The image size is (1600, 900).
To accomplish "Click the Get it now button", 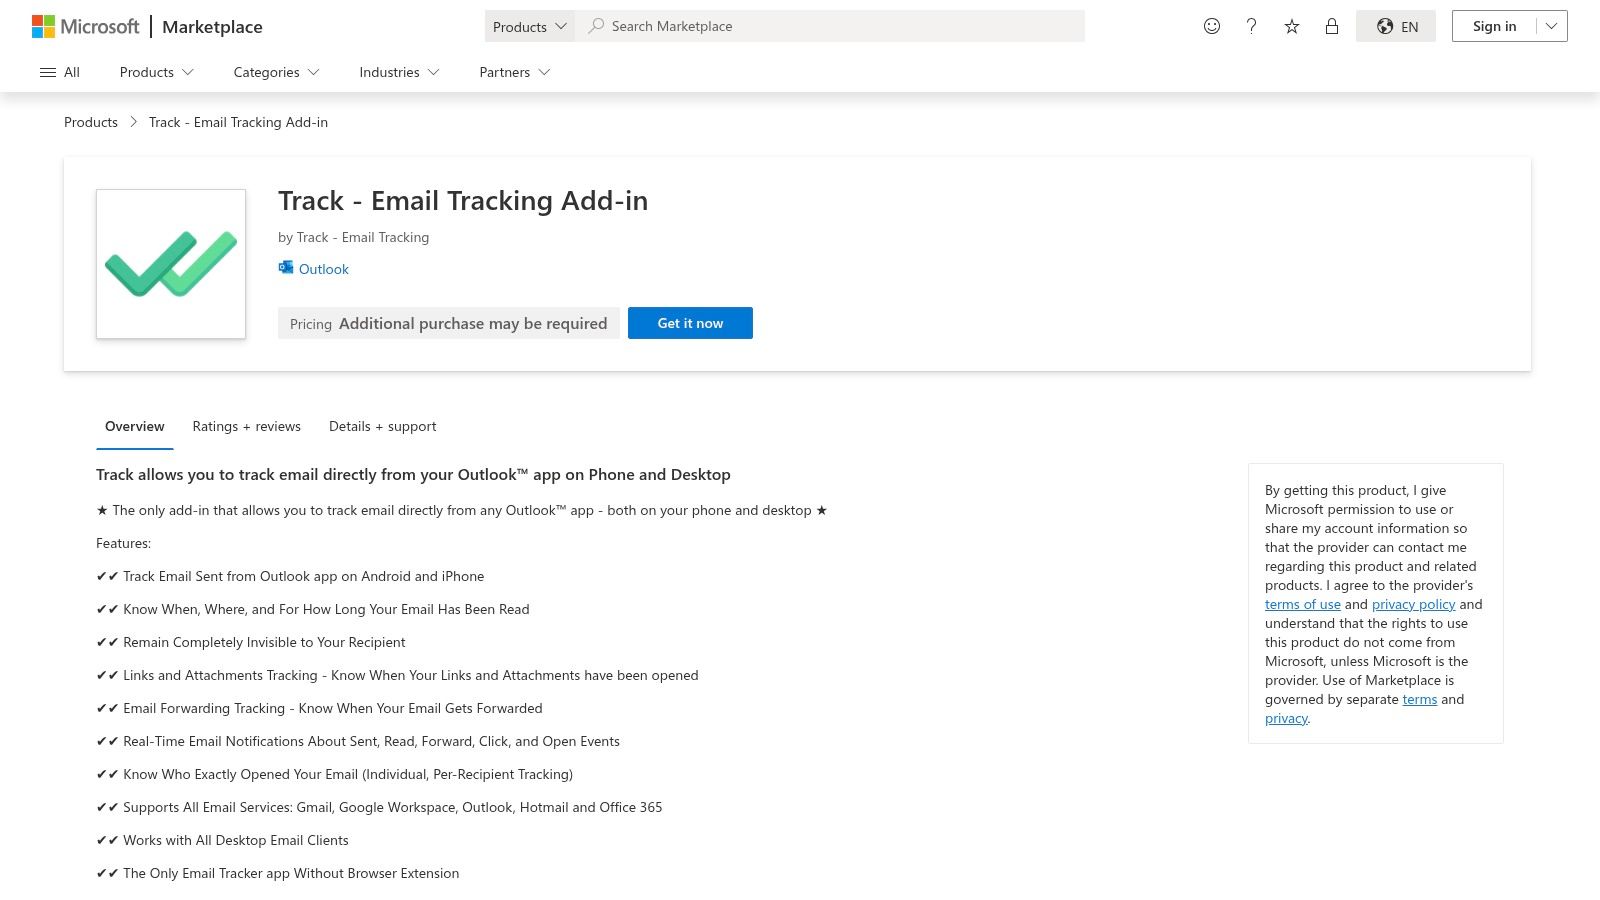I will pos(690,322).
